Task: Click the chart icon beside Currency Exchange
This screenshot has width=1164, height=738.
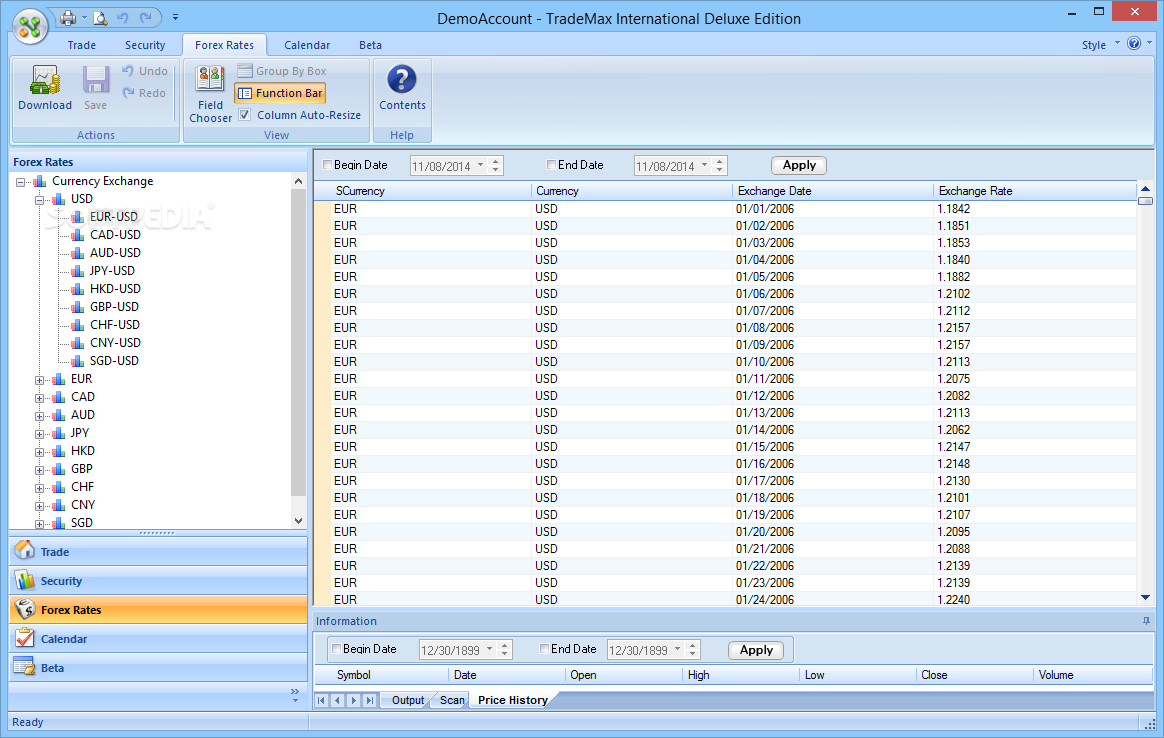Action: [x=39, y=181]
